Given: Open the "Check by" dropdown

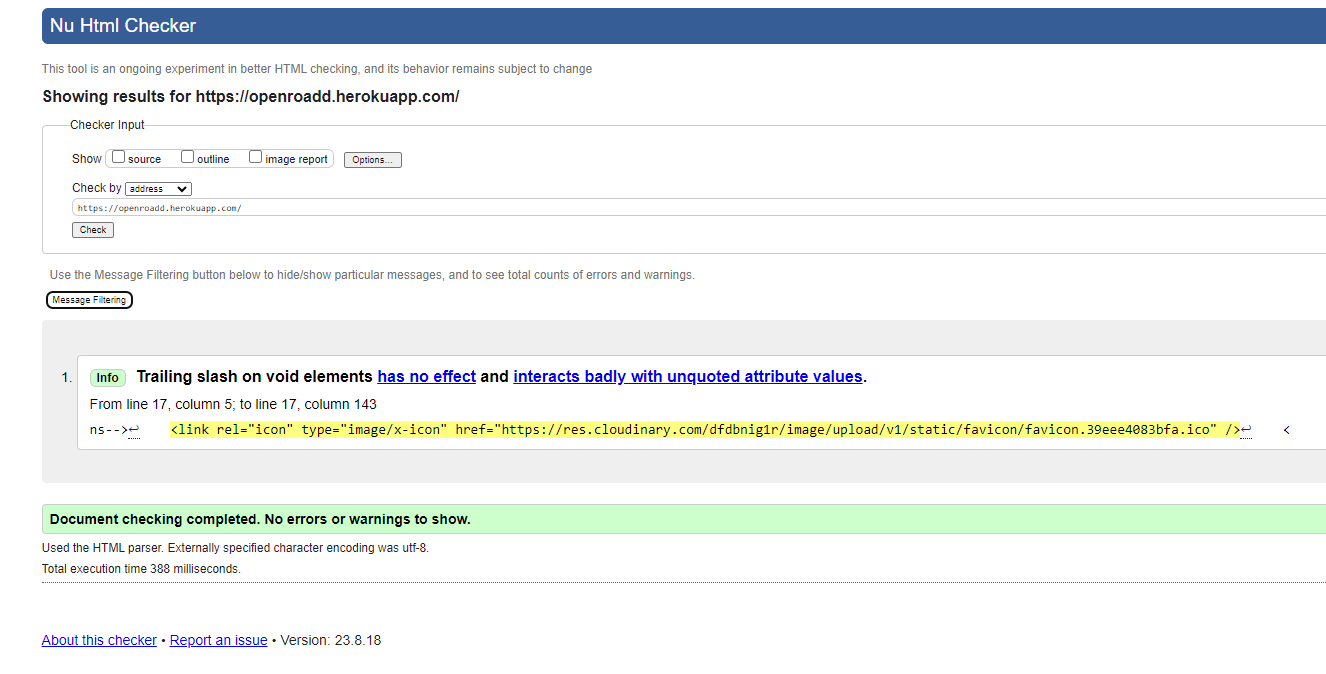Looking at the screenshot, I should coord(157,188).
